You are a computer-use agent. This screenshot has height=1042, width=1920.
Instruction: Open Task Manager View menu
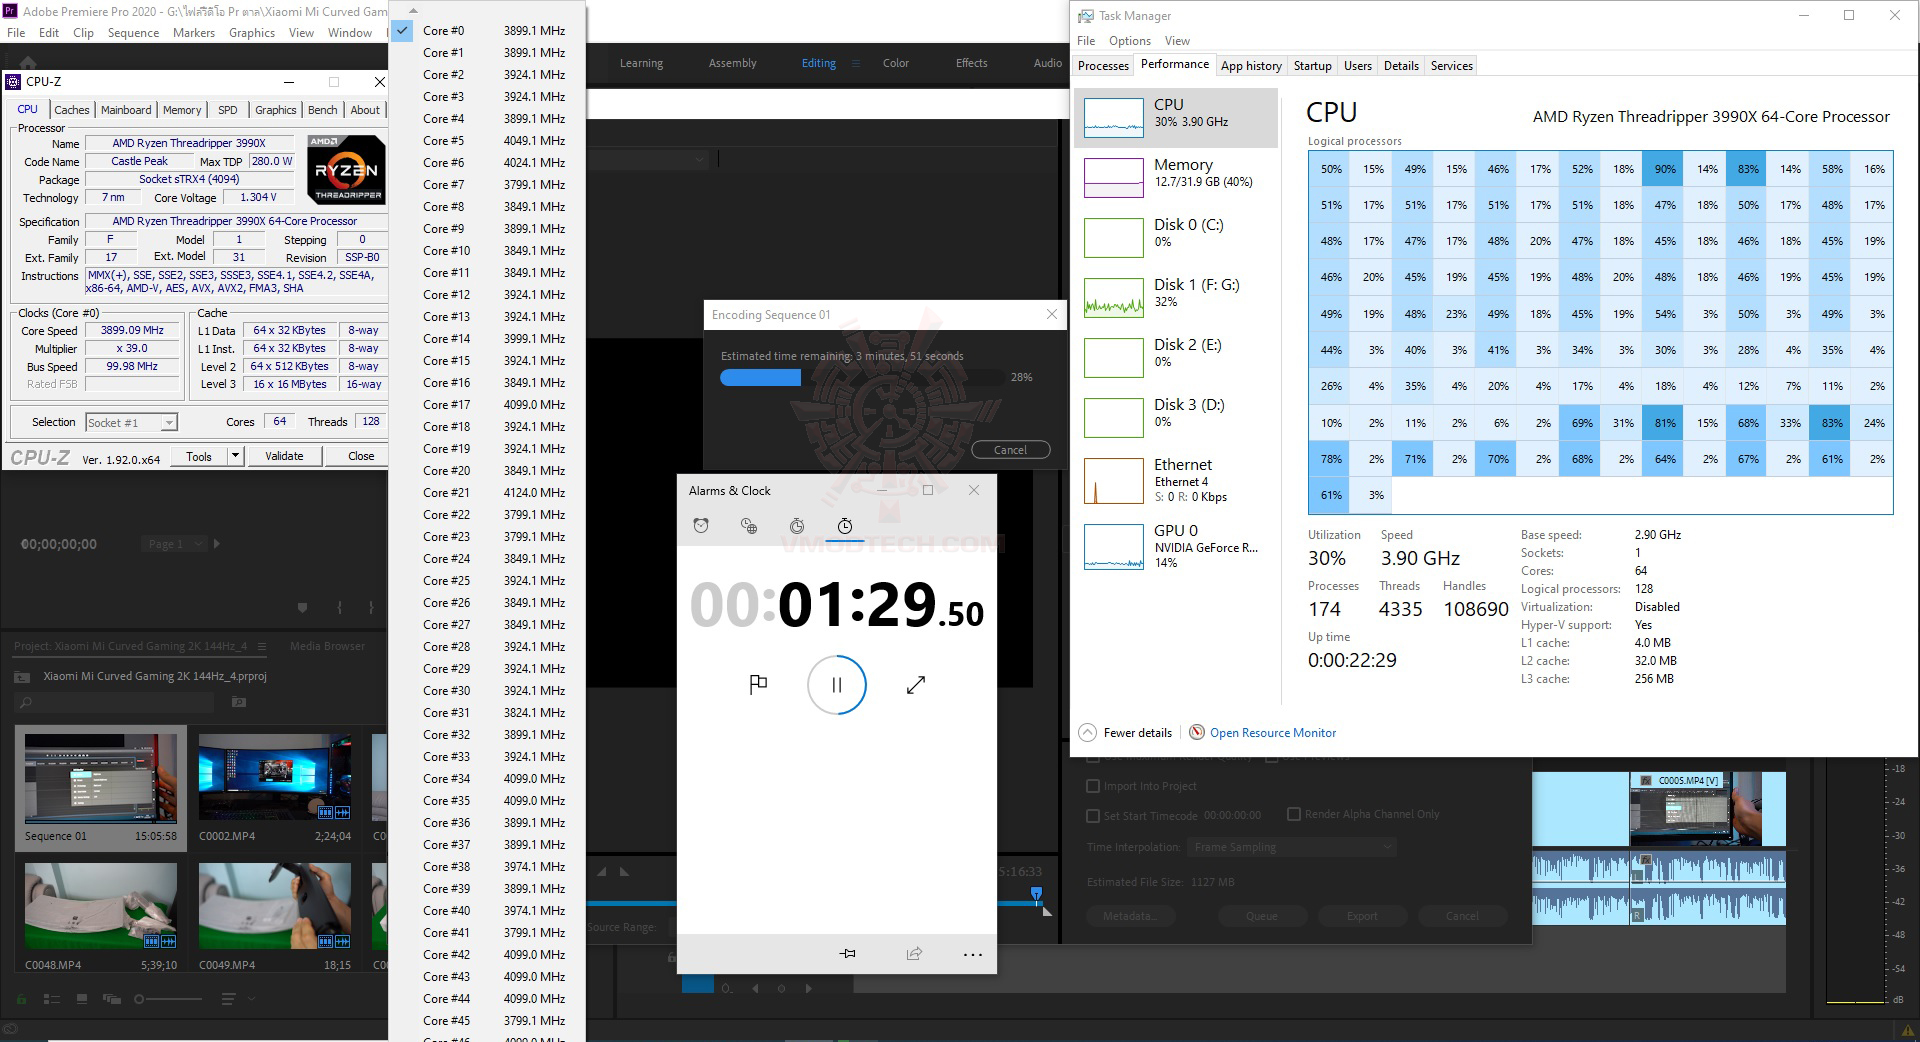pyautogui.click(x=1177, y=41)
